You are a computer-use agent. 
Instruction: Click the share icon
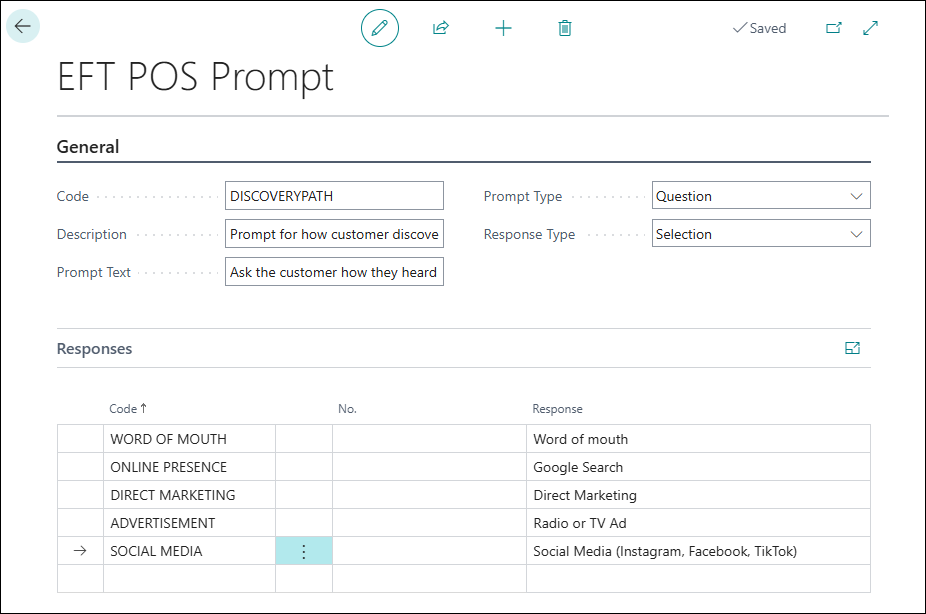pyautogui.click(x=441, y=28)
